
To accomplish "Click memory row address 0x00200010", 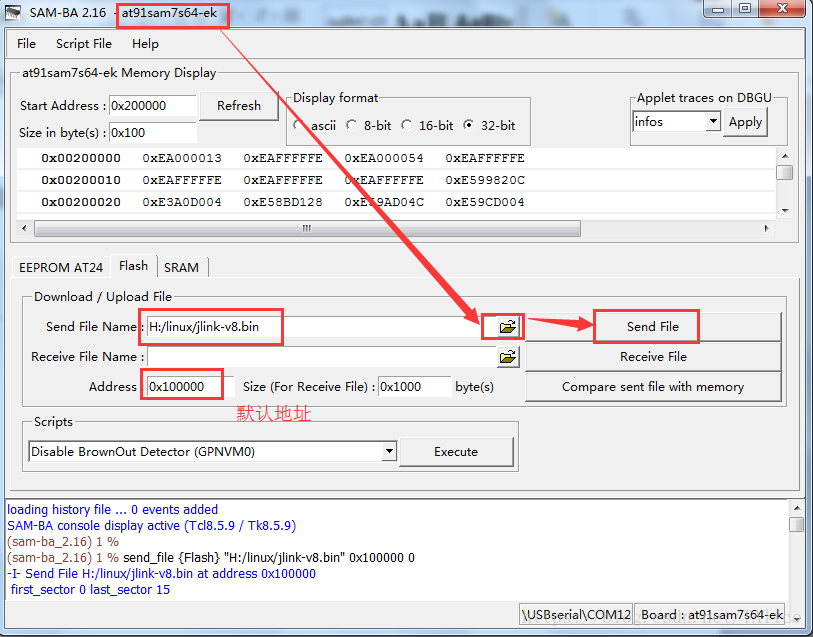I will tap(81, 180).
